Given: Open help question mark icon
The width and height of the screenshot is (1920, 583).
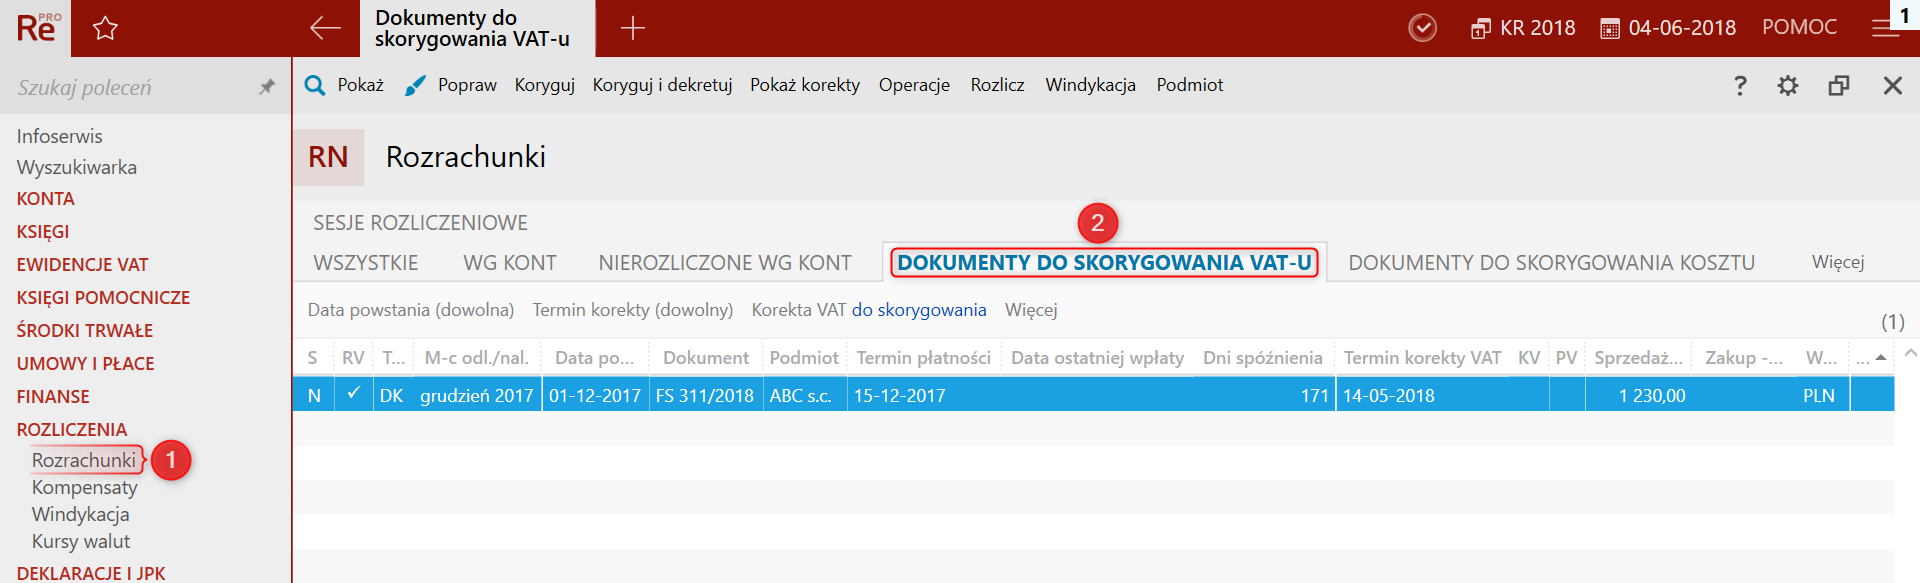Looking at the screenshot, I should point(1740,86).
